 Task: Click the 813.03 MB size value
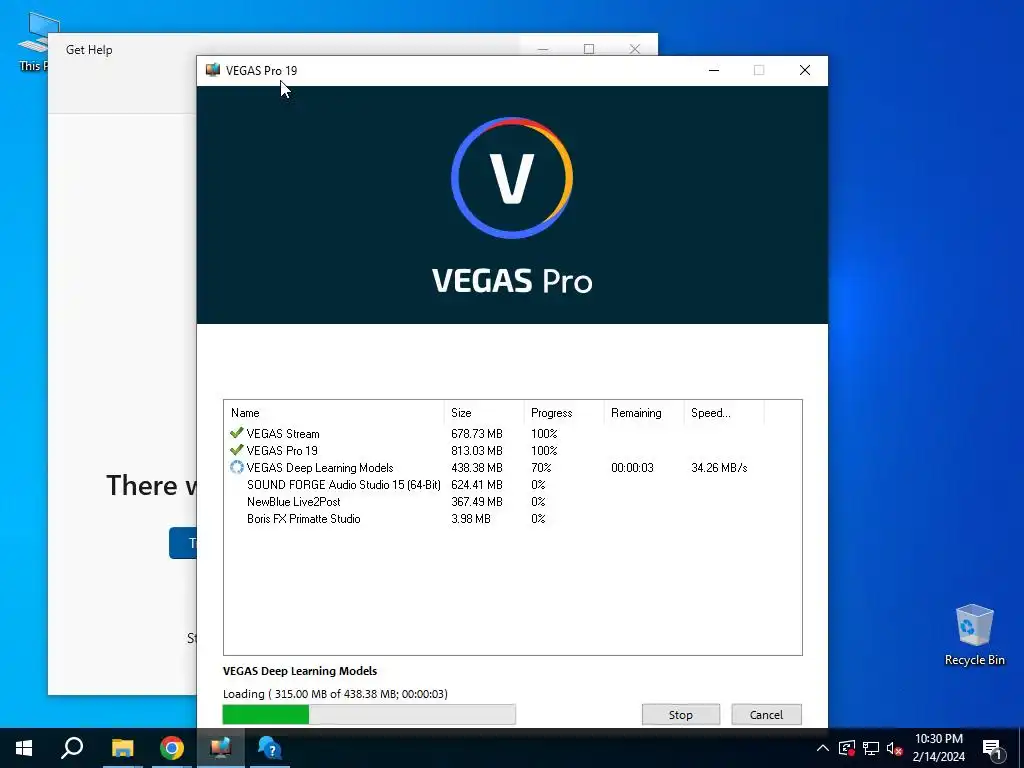(477, 451)
